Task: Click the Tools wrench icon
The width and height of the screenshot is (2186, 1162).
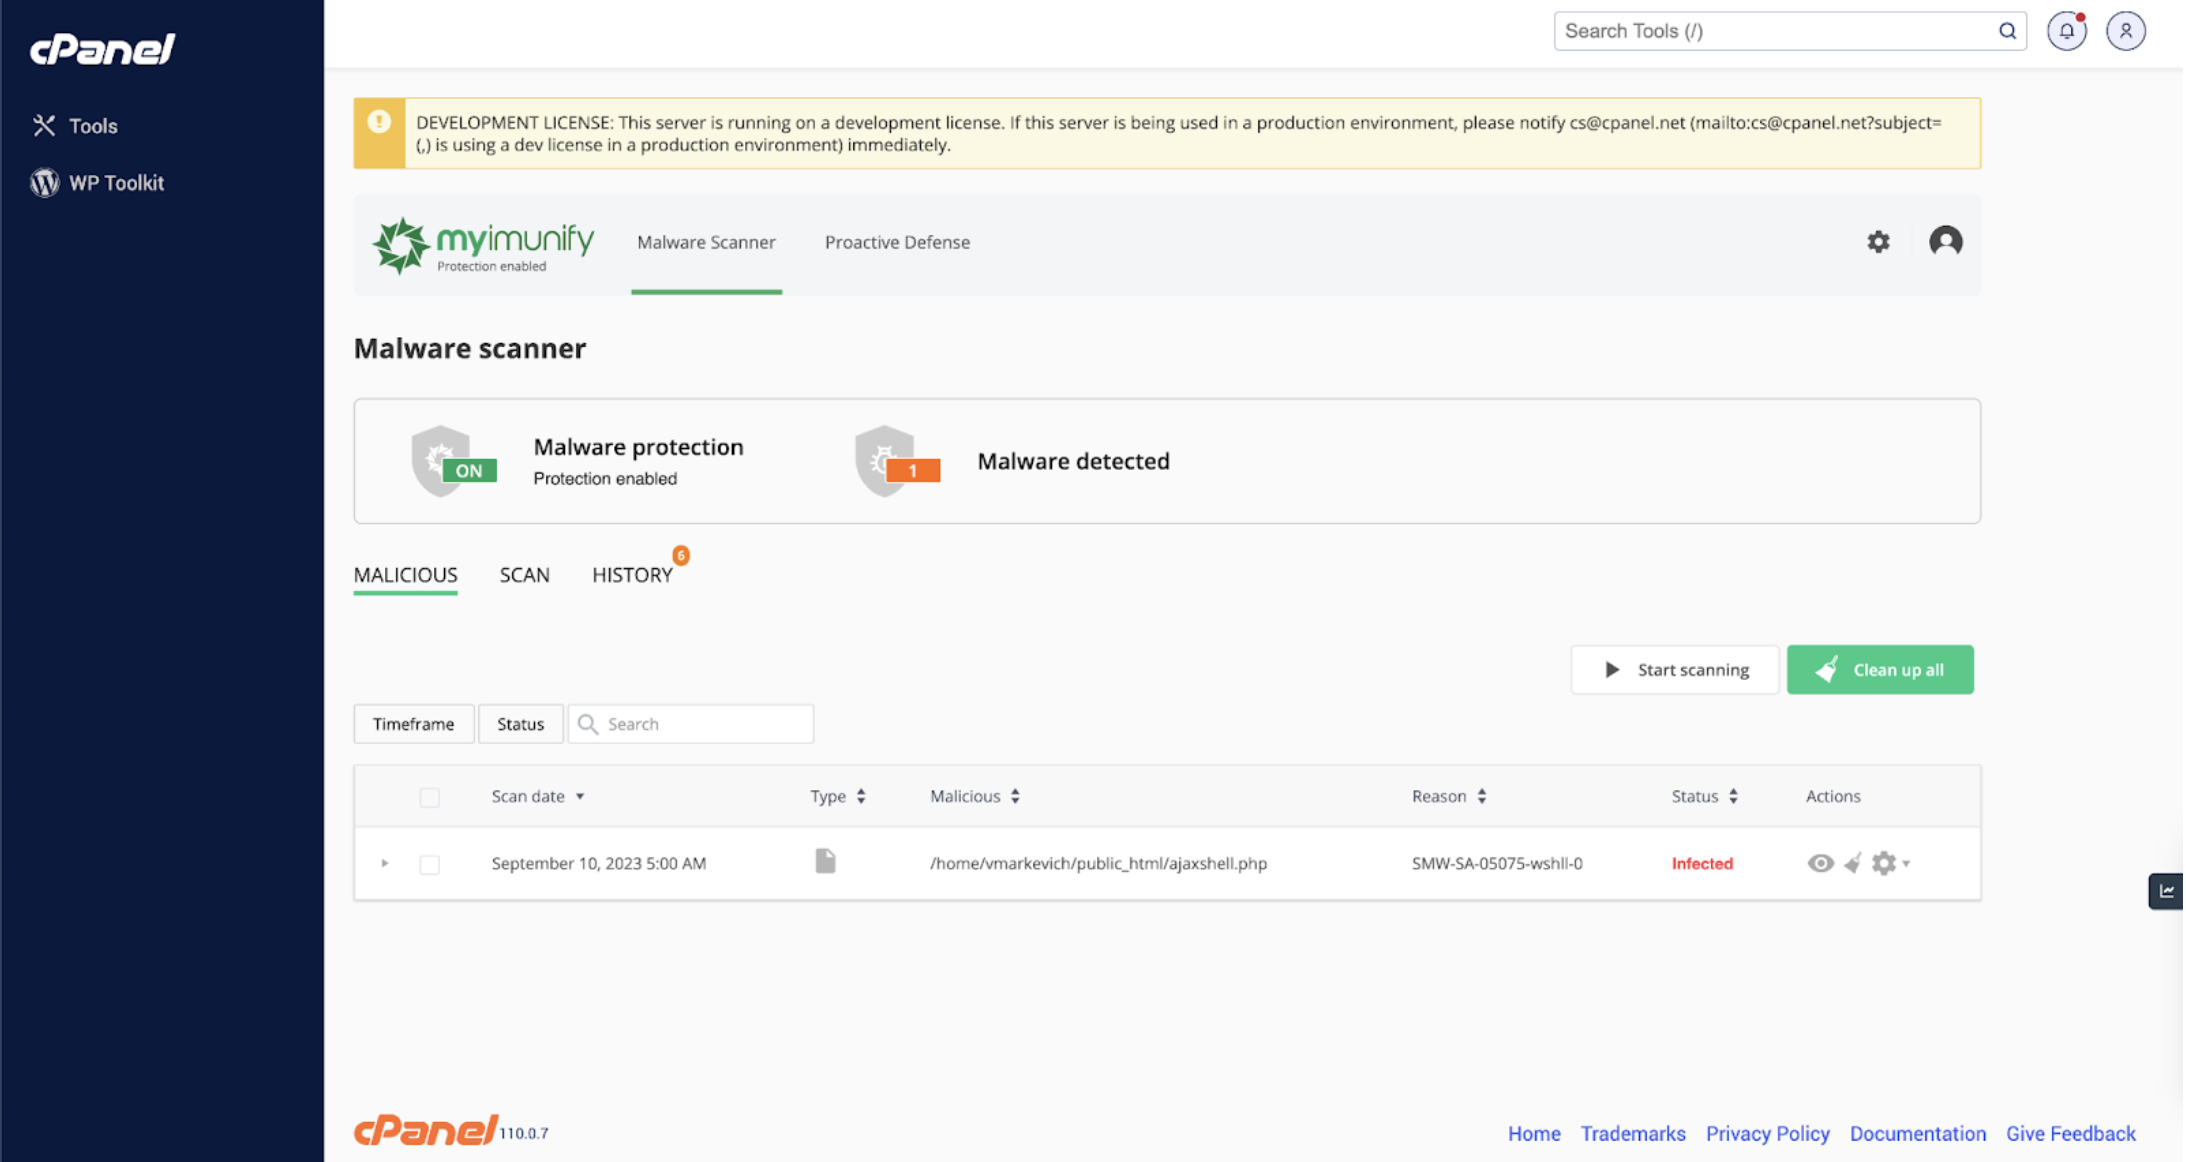Action: [x=44, y=125]
